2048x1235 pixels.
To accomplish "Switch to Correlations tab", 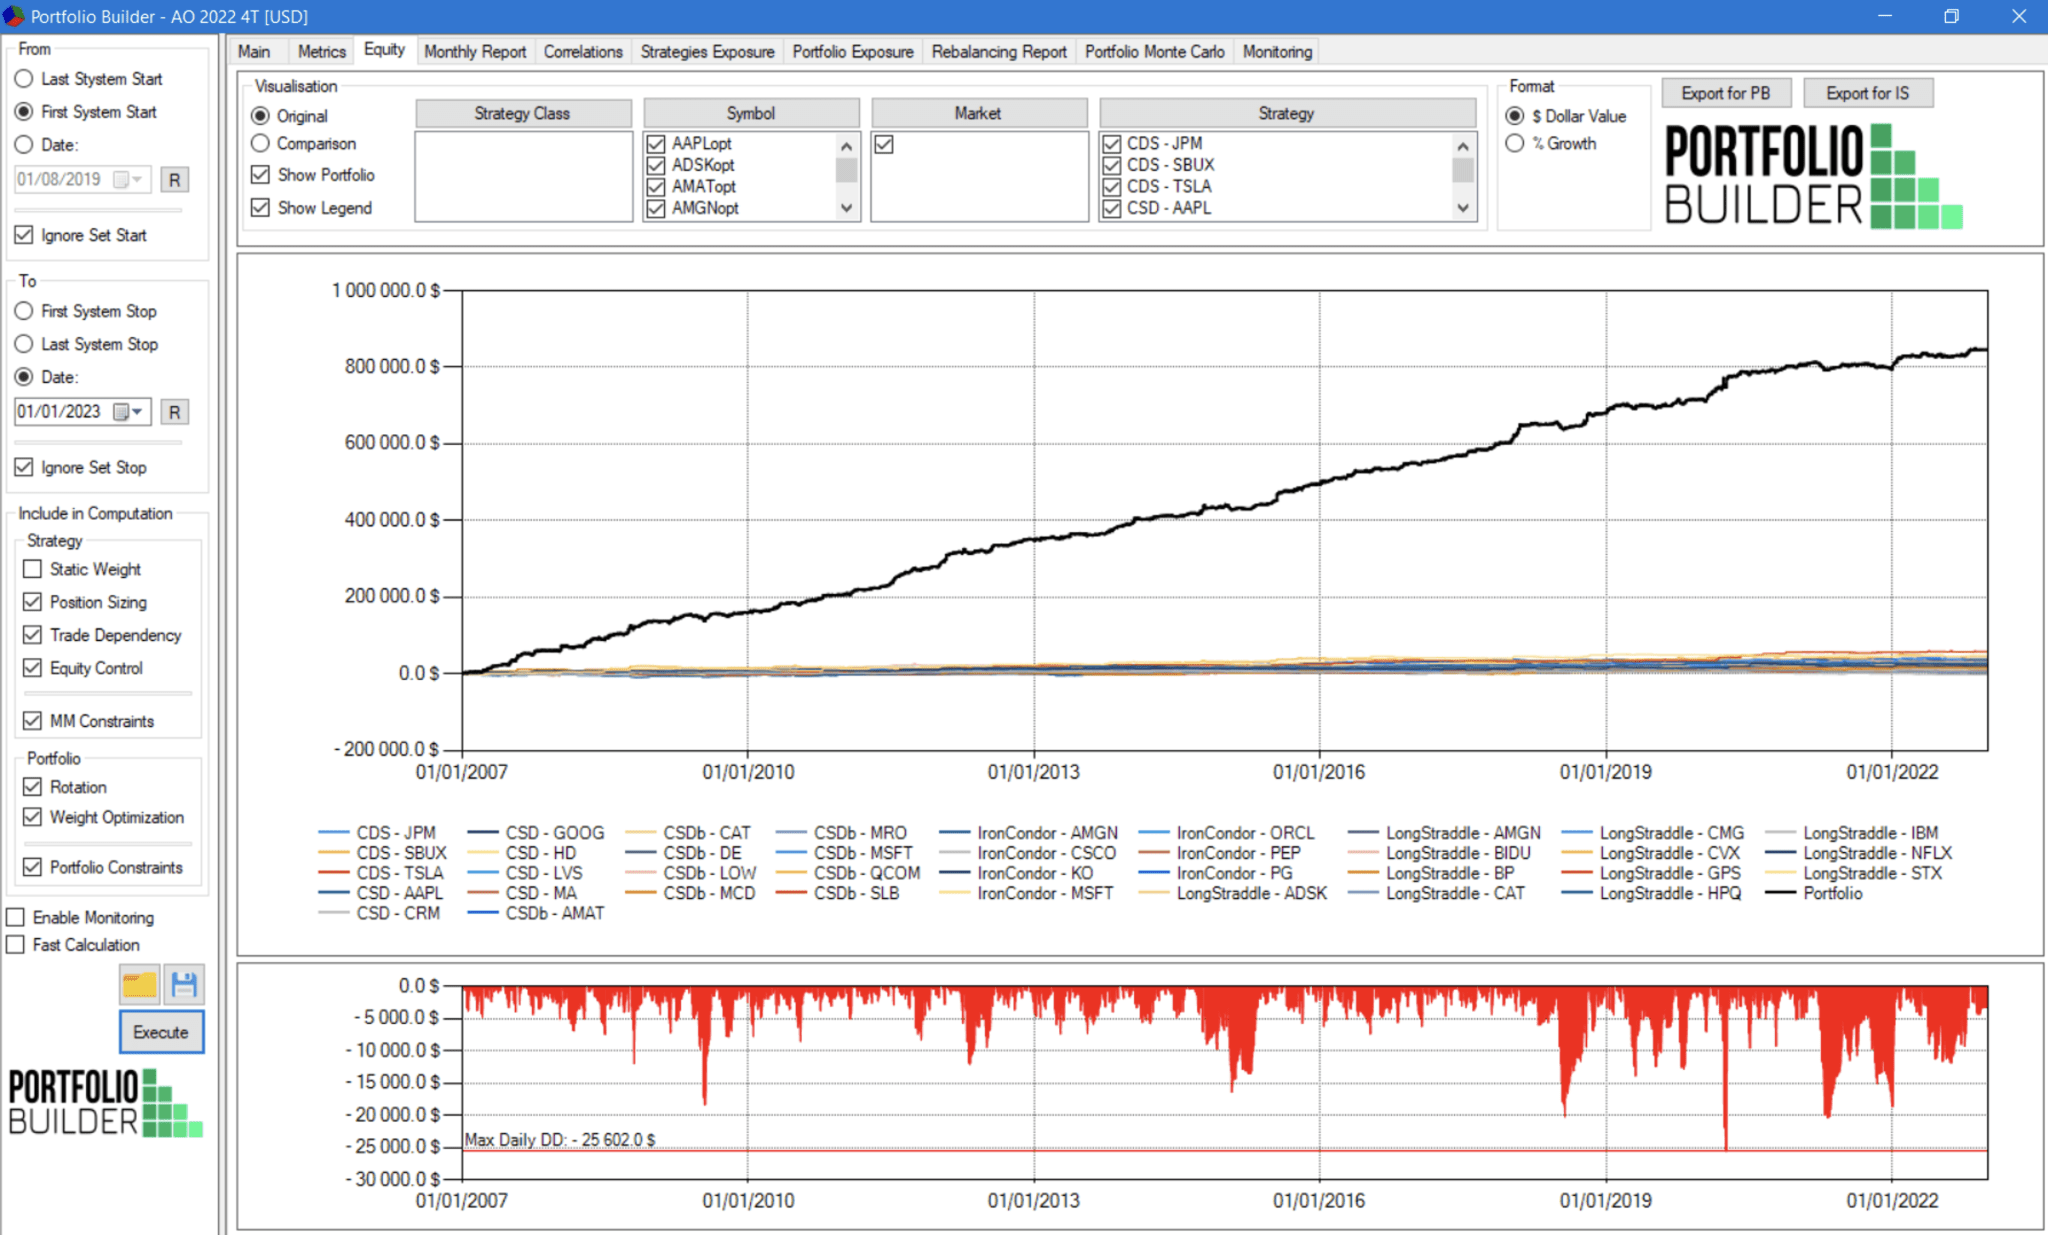I will [583, 52].
